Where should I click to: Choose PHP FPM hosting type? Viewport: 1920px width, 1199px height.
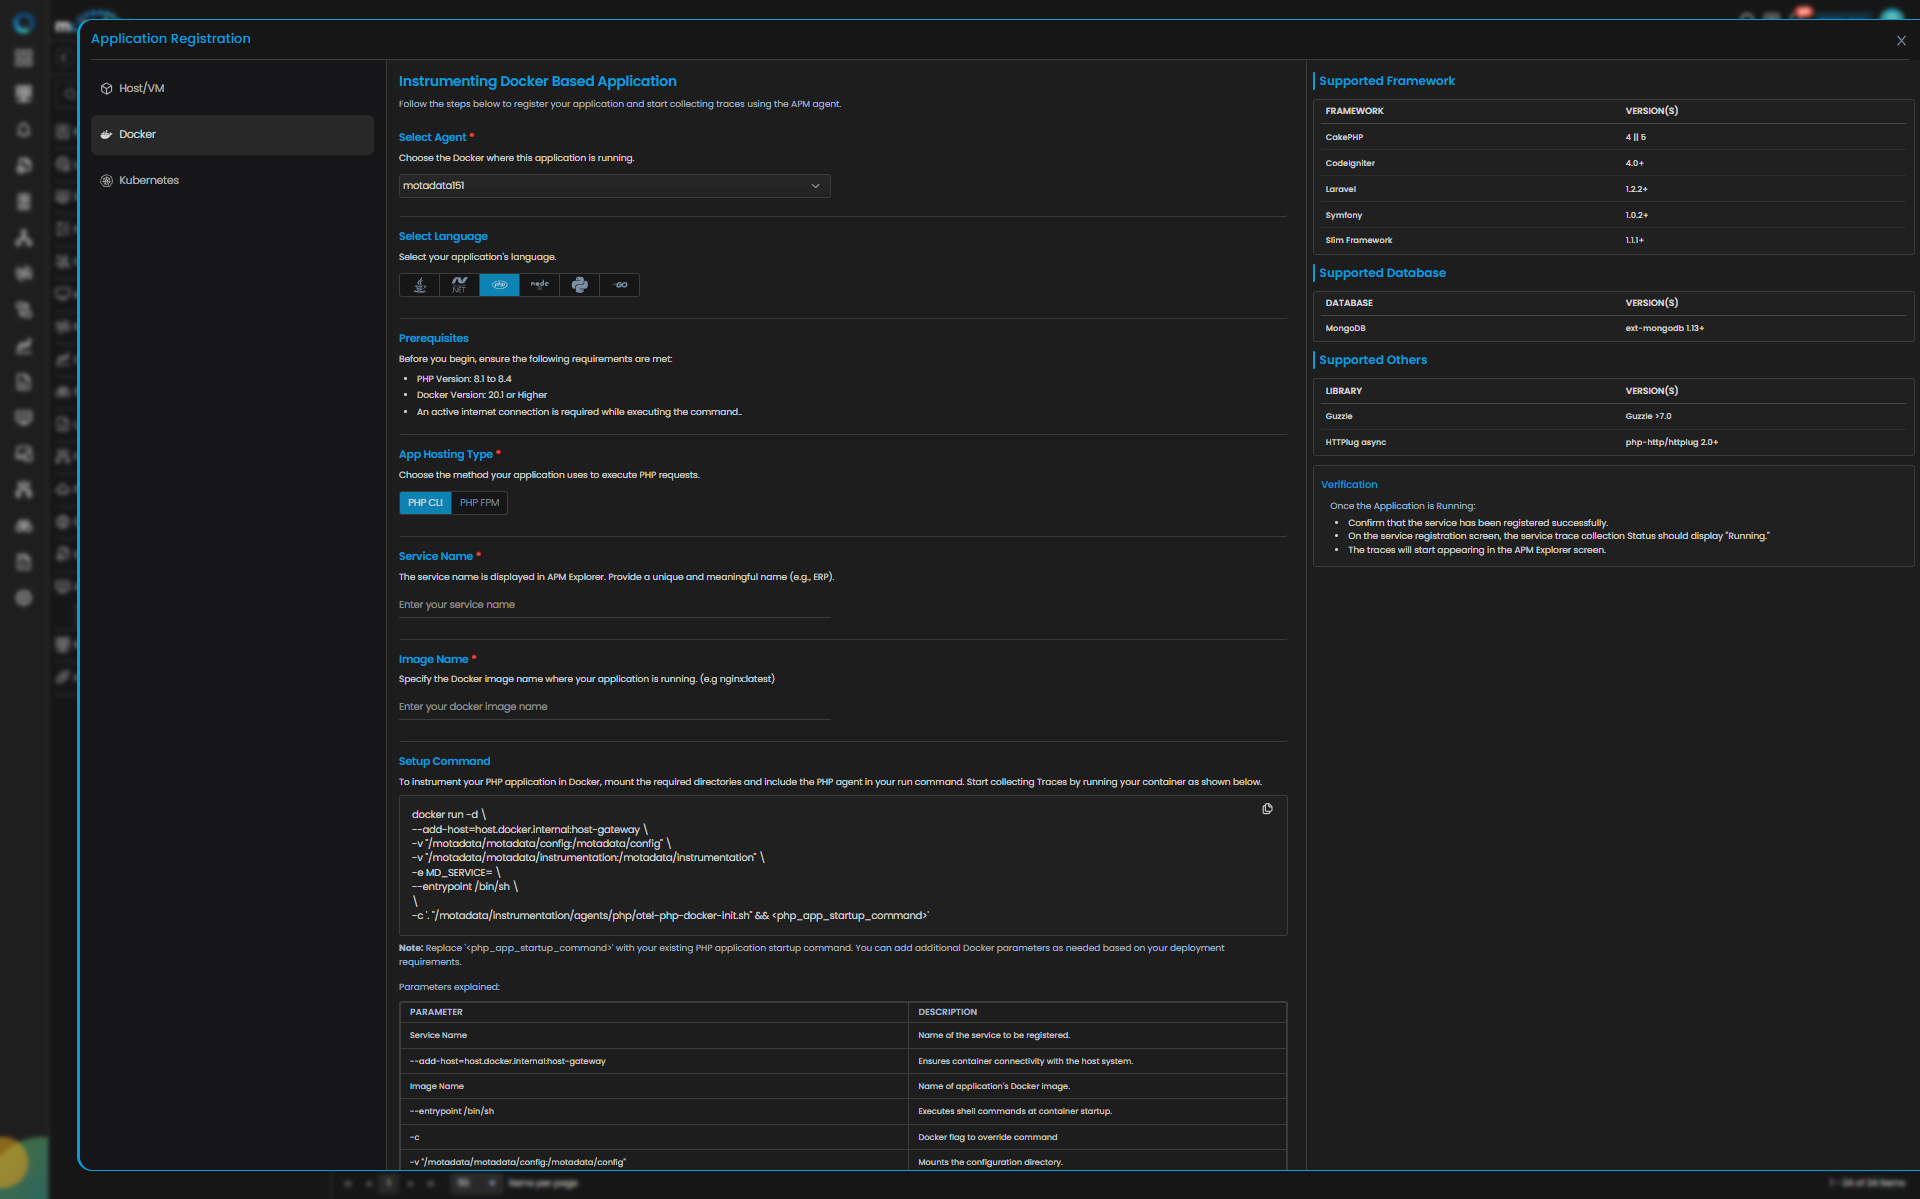[479, 503]
